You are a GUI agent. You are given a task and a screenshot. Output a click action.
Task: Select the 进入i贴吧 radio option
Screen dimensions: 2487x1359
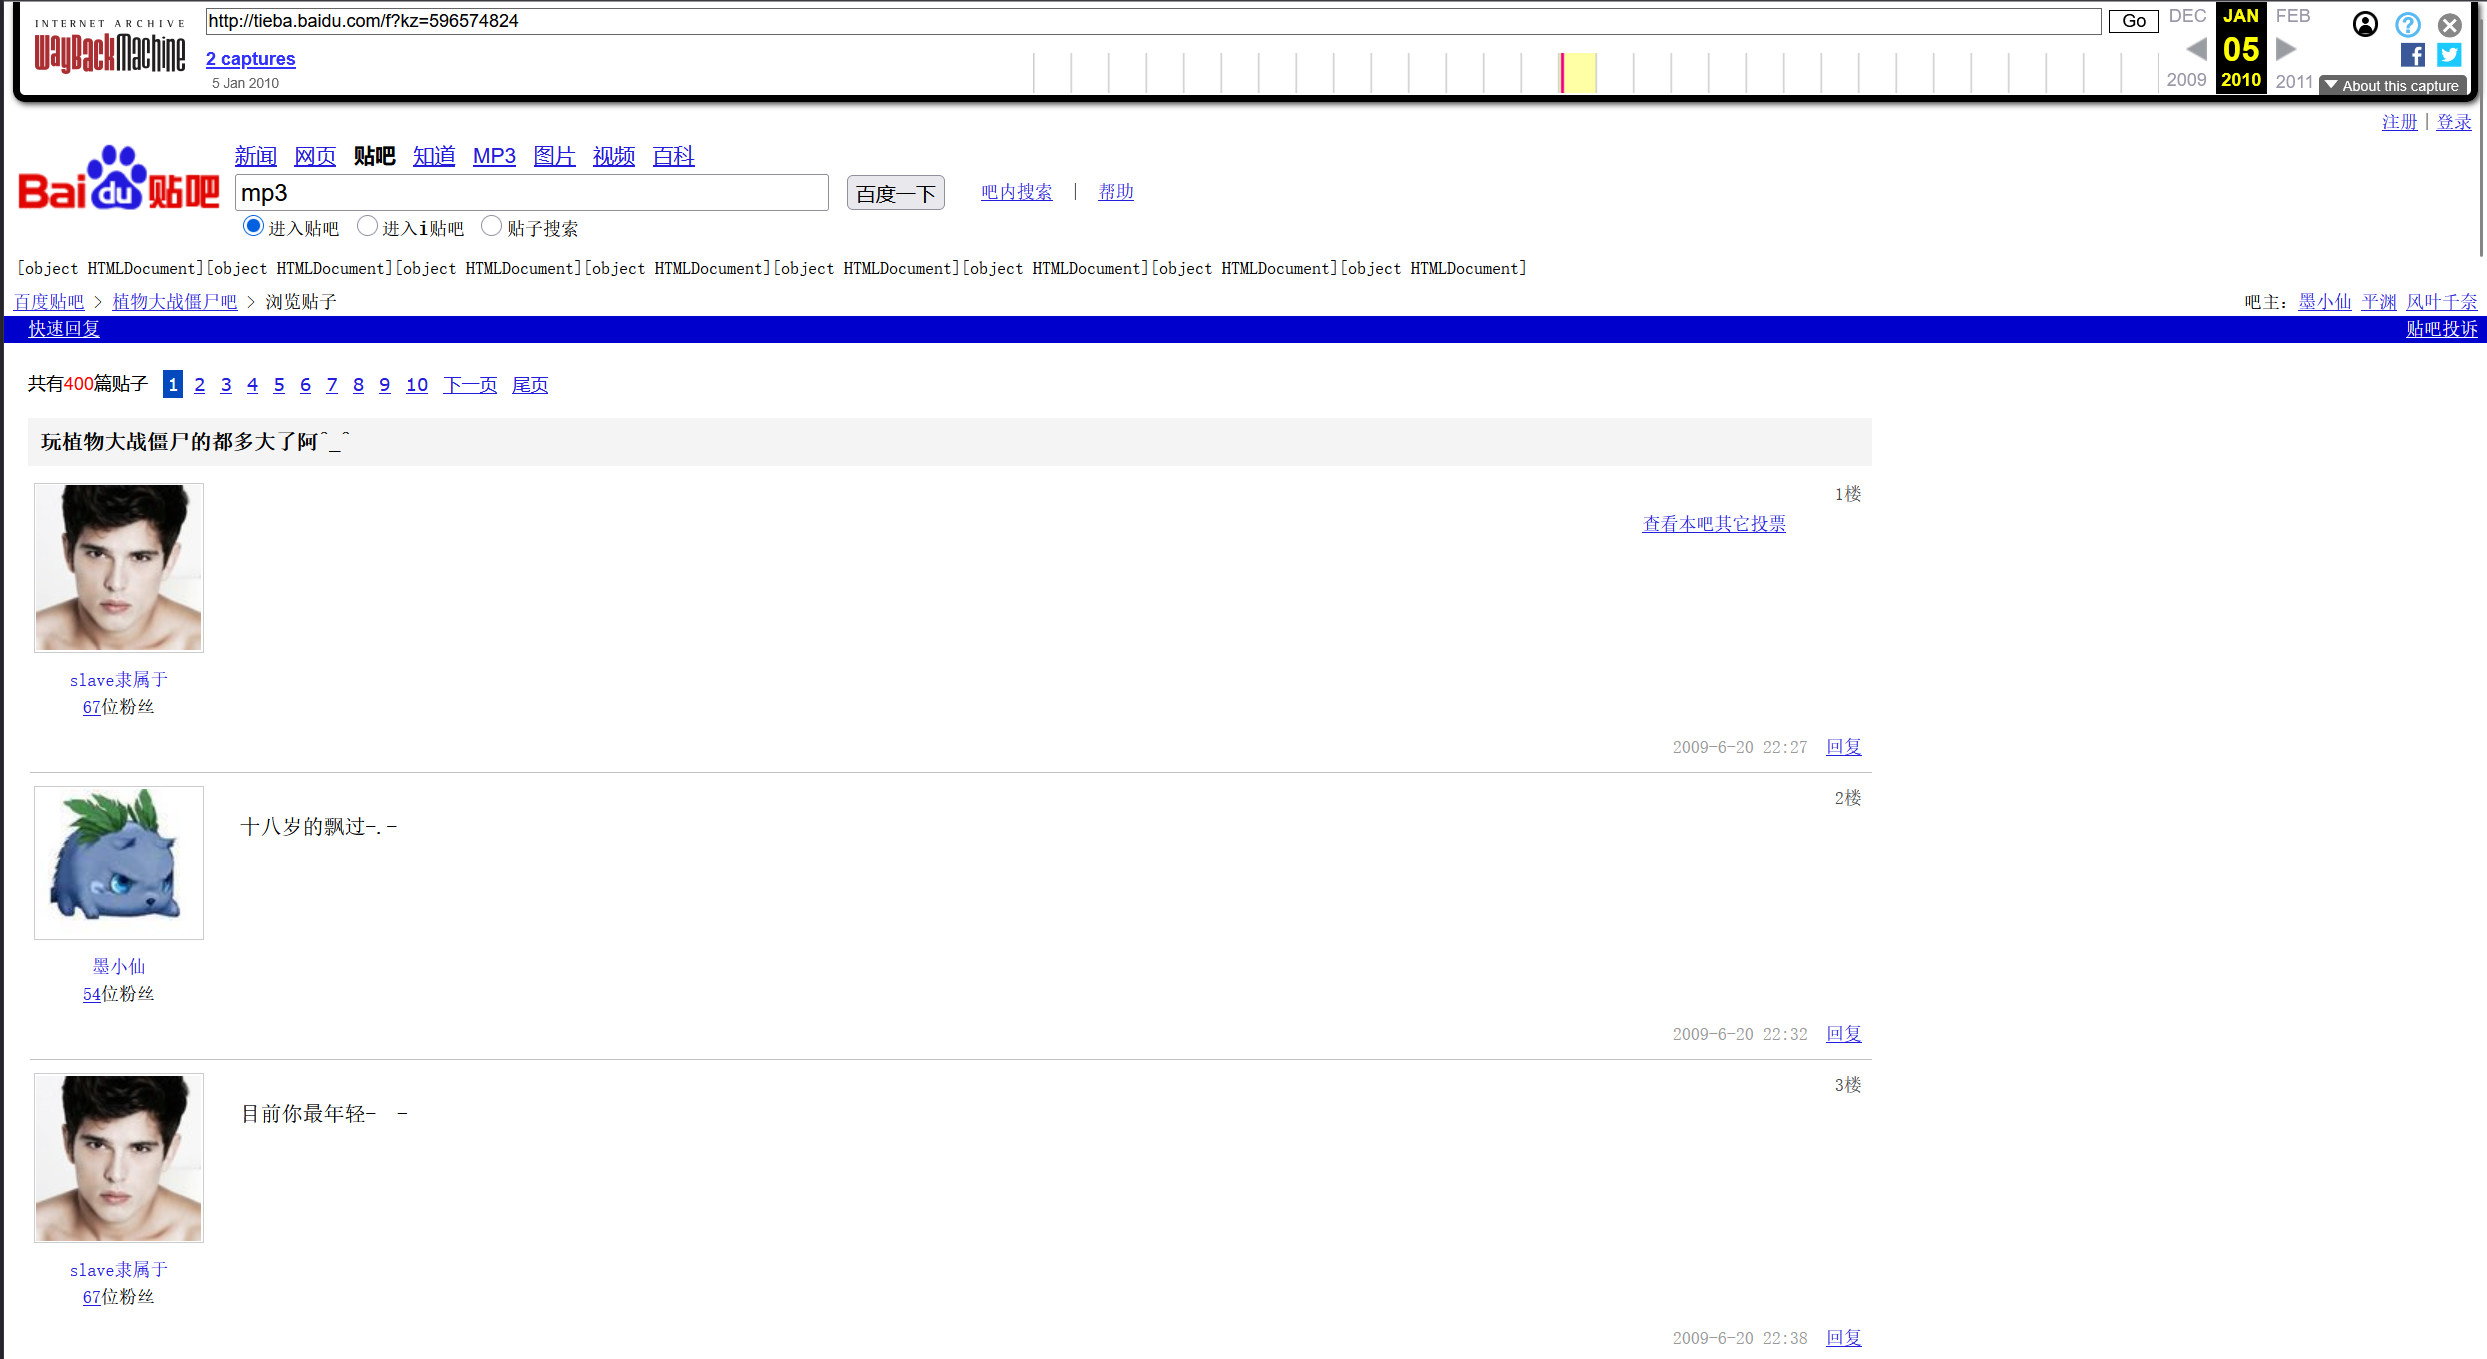367,227
